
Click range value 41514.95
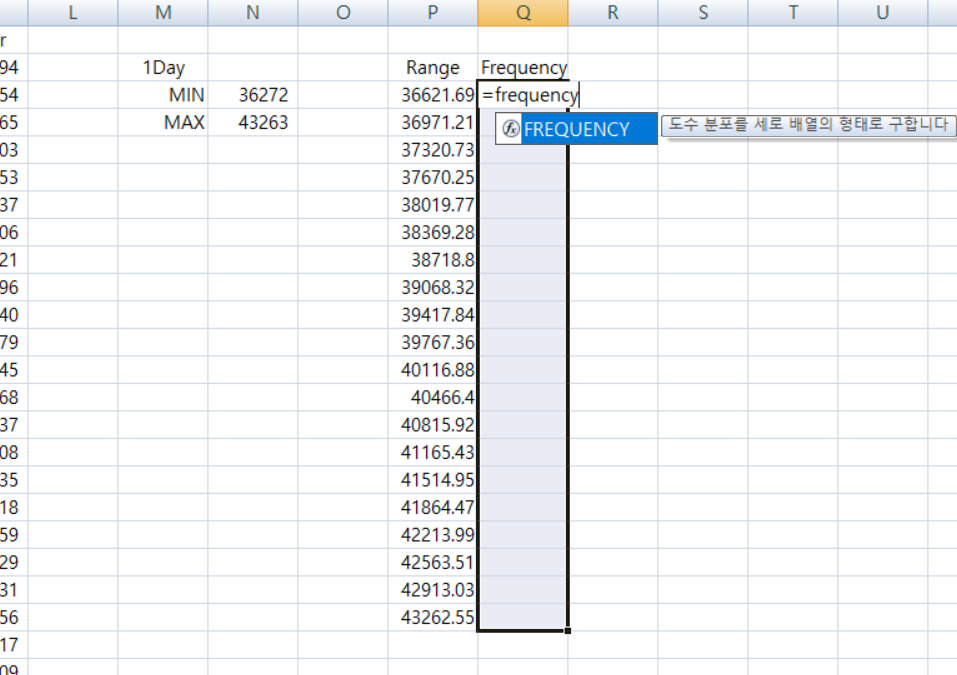point(433,480)
